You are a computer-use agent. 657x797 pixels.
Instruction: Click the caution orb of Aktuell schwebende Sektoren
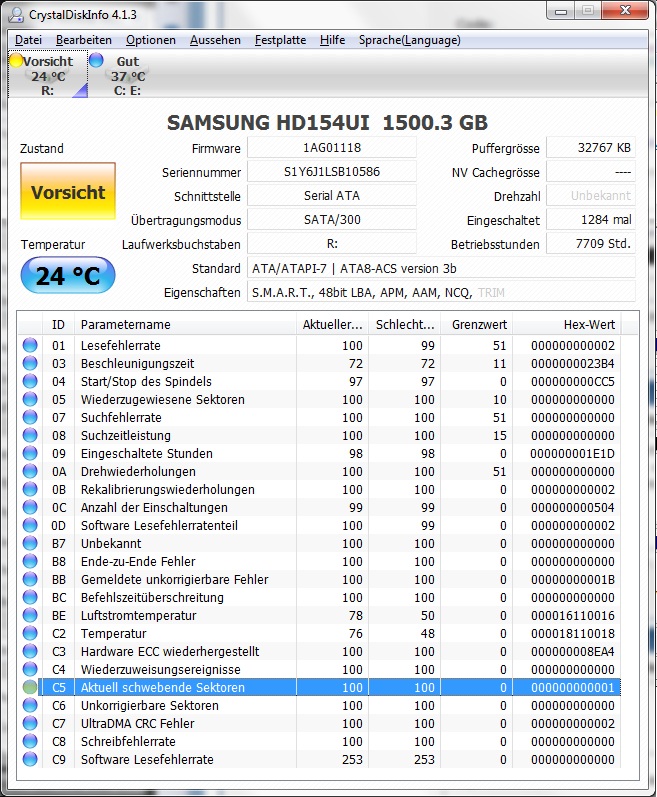coord(30,687)
